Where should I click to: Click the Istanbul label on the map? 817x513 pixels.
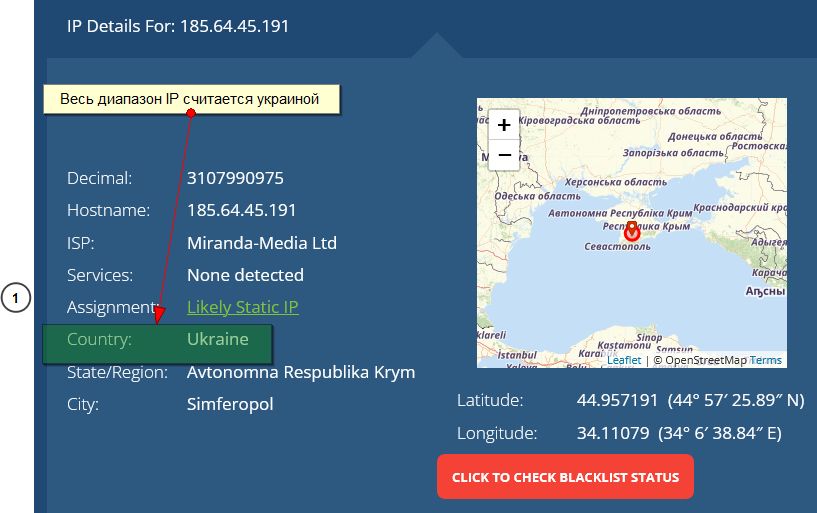tap(517, 355)
